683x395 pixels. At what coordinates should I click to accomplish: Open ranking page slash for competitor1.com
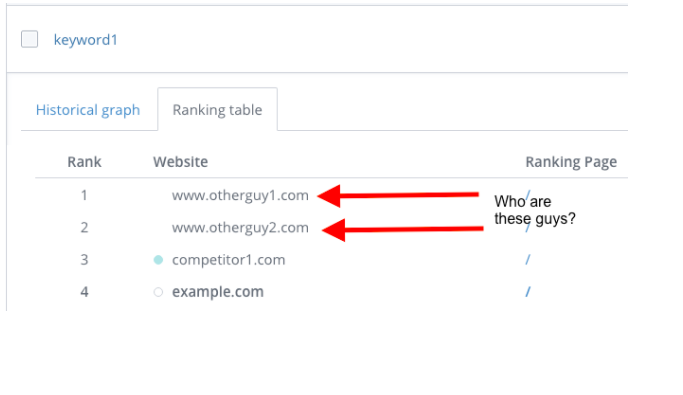click(x=527, y=260)
